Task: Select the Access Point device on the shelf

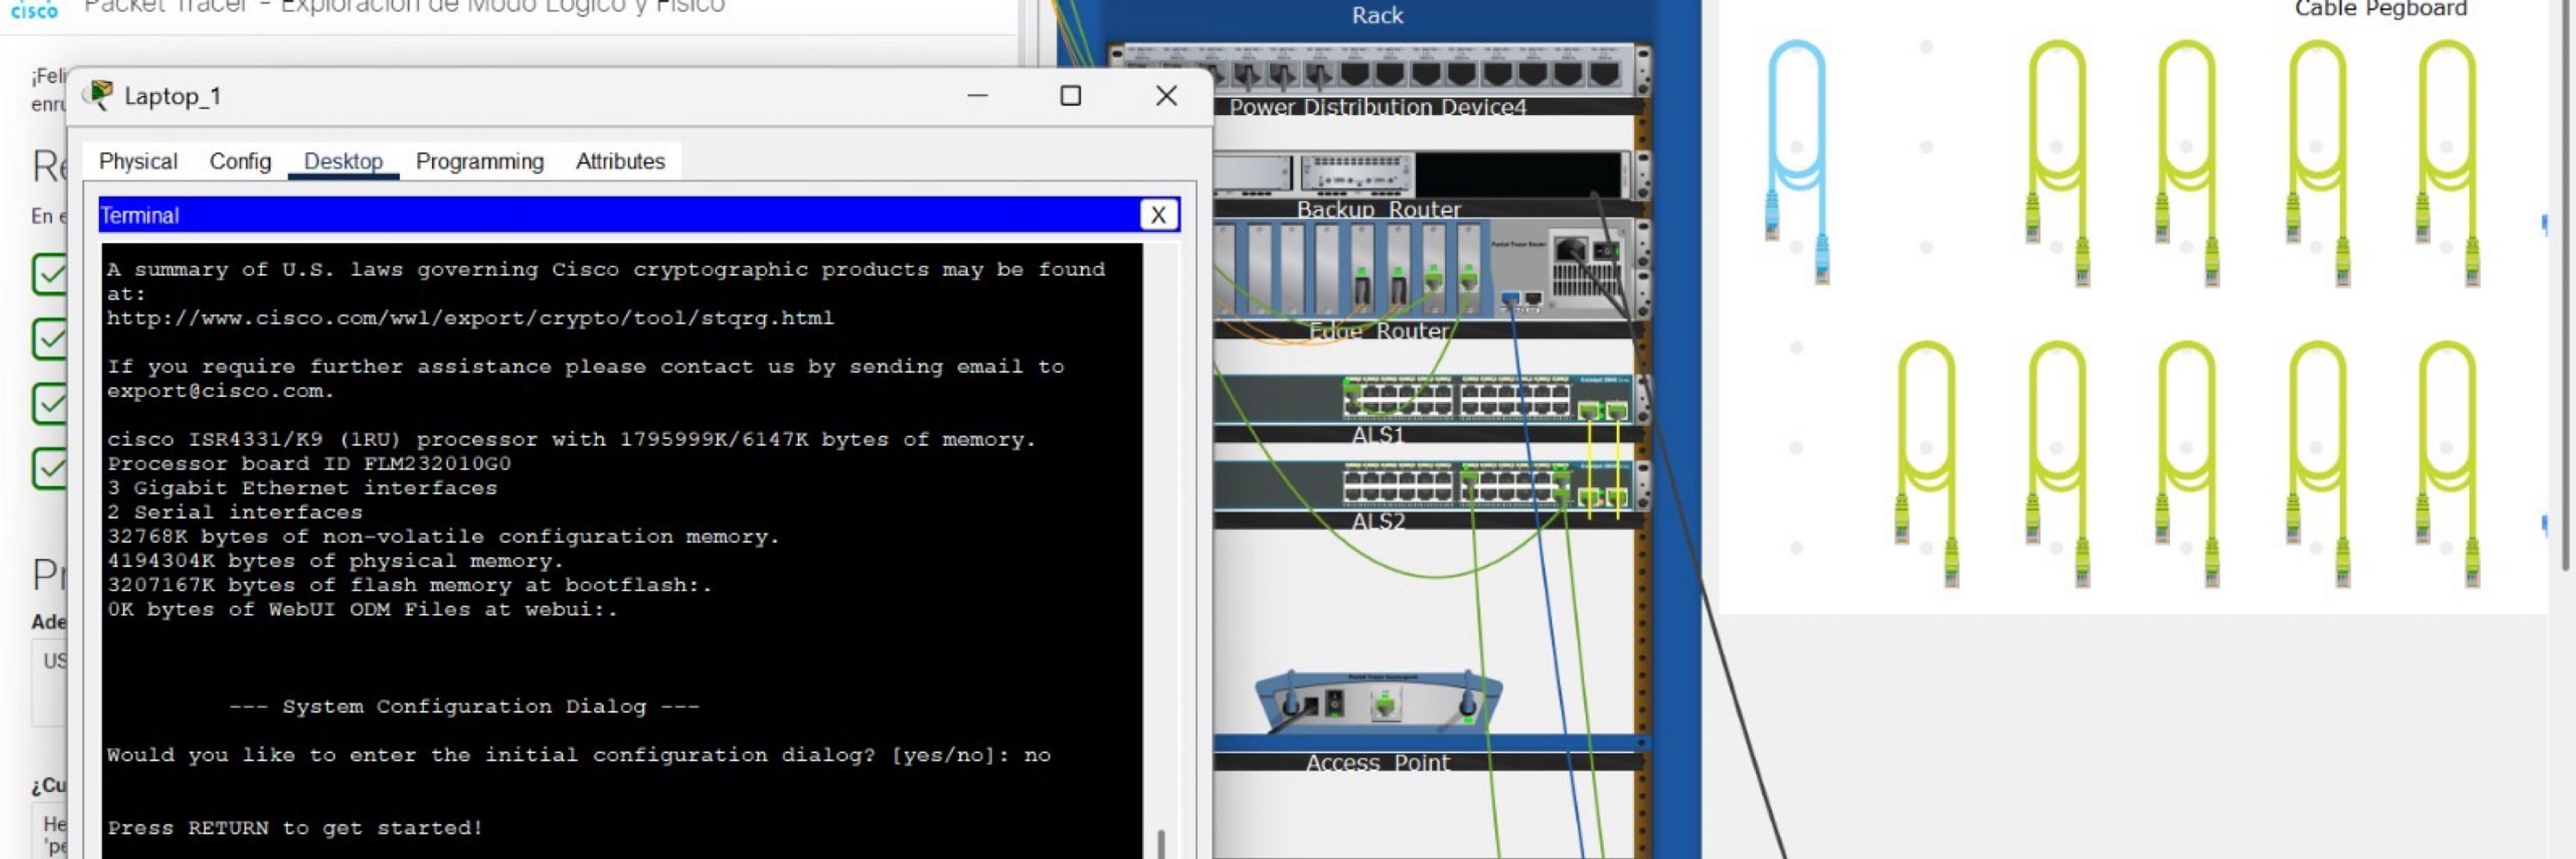Action: pos(1378,702)
